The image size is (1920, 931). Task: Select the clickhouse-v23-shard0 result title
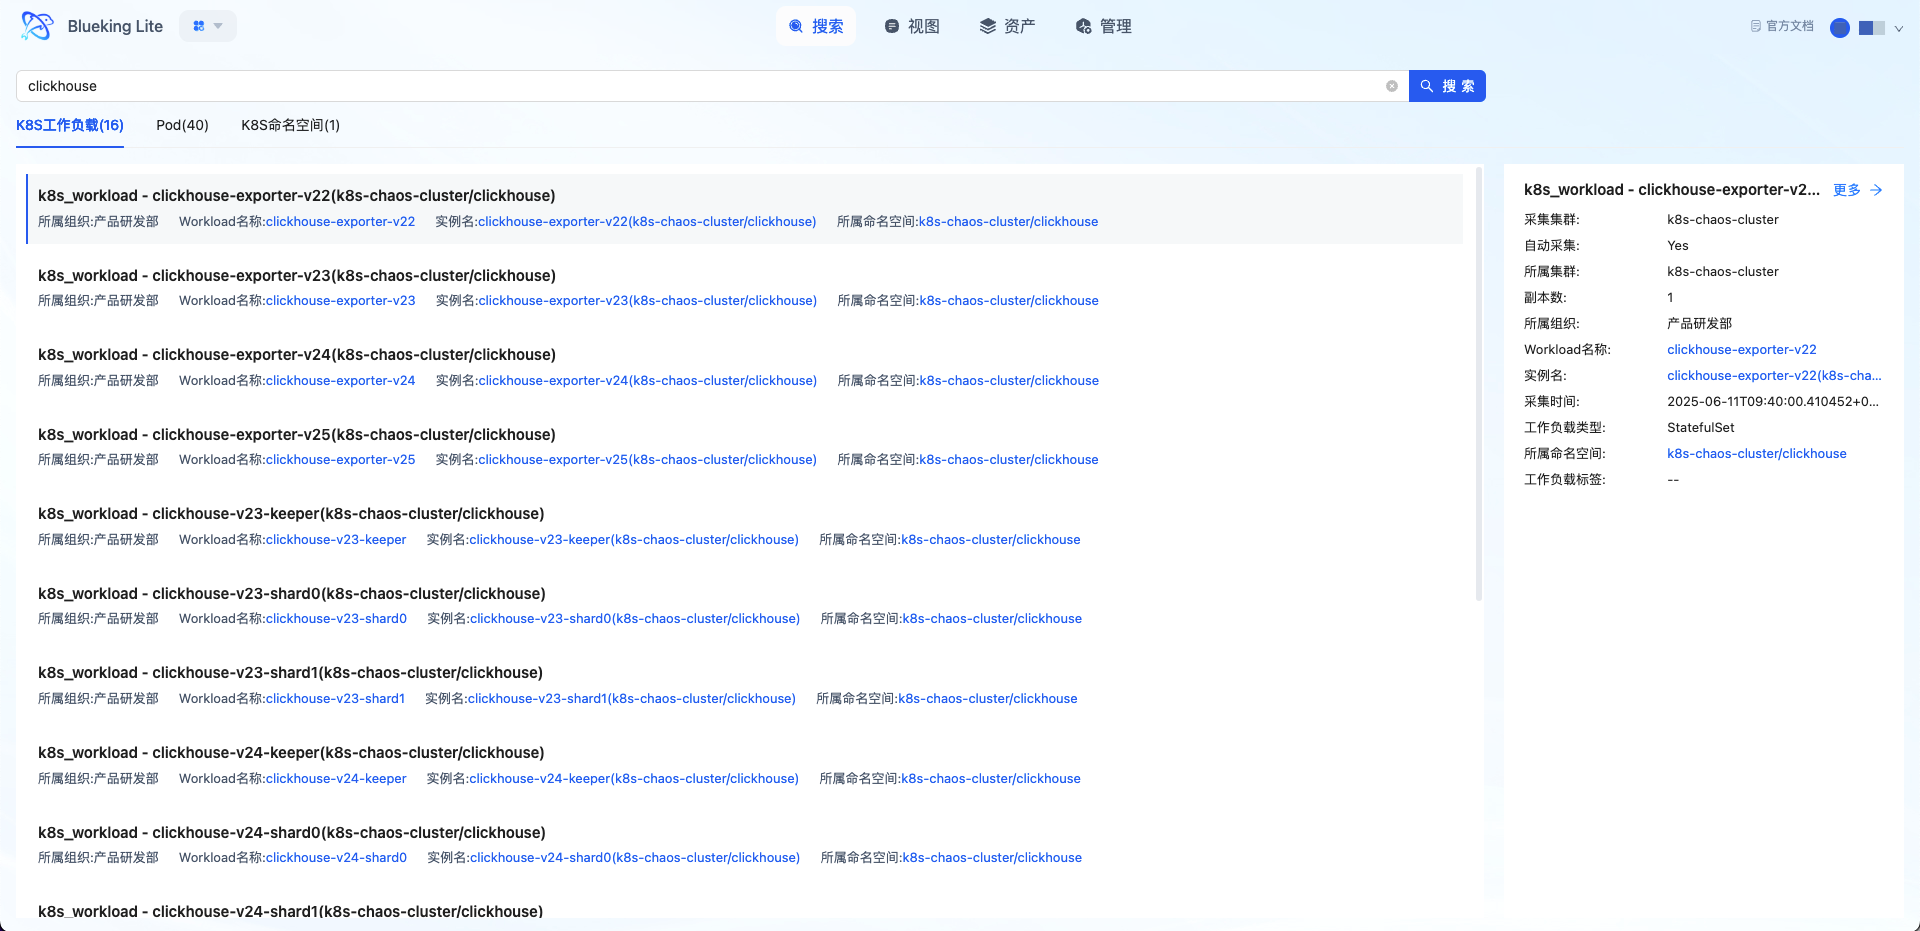pos(292,593)
